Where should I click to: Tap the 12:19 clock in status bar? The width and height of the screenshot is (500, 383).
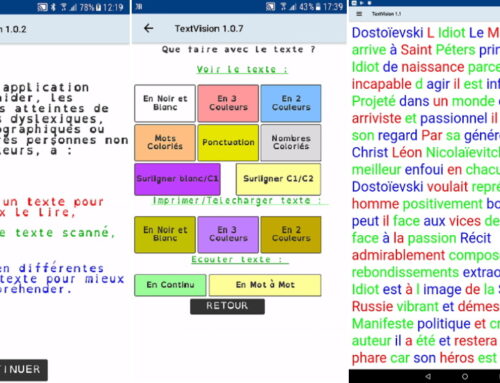[x=112, y=7]
